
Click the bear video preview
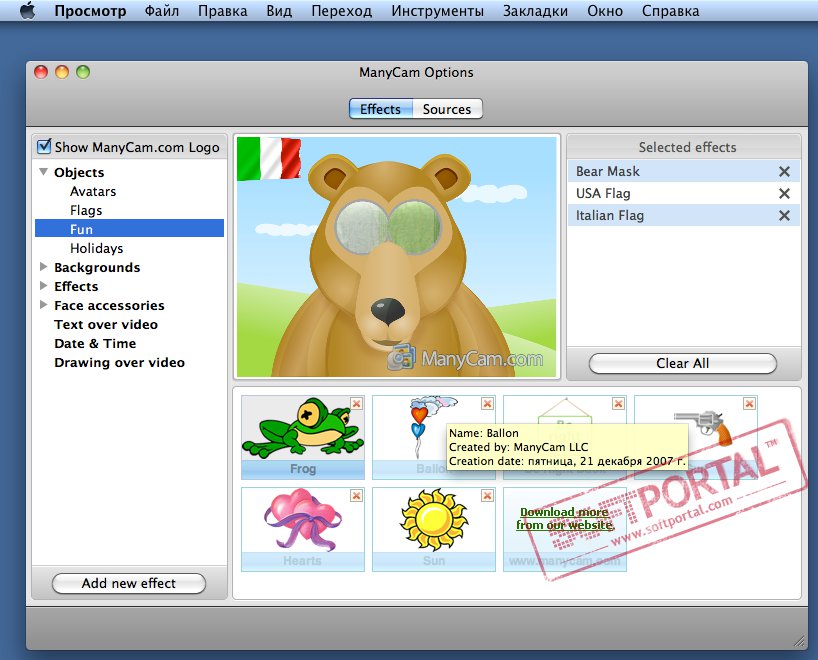pos(397,256)
